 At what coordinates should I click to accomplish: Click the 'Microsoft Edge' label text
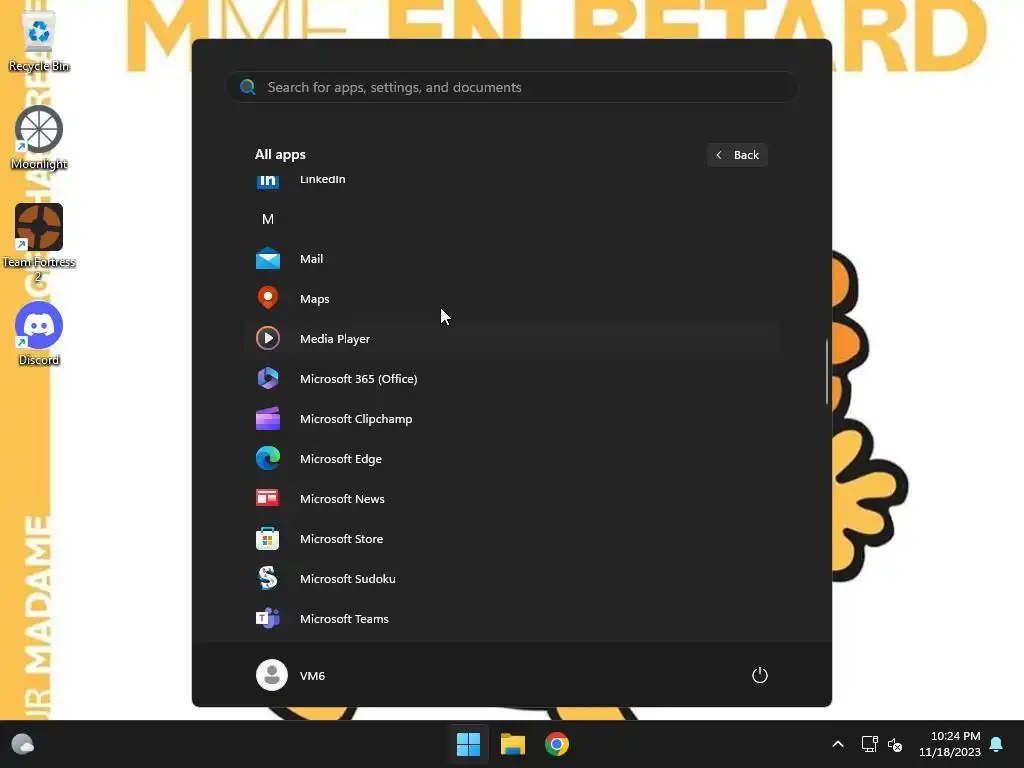click(x=341, y=458)
